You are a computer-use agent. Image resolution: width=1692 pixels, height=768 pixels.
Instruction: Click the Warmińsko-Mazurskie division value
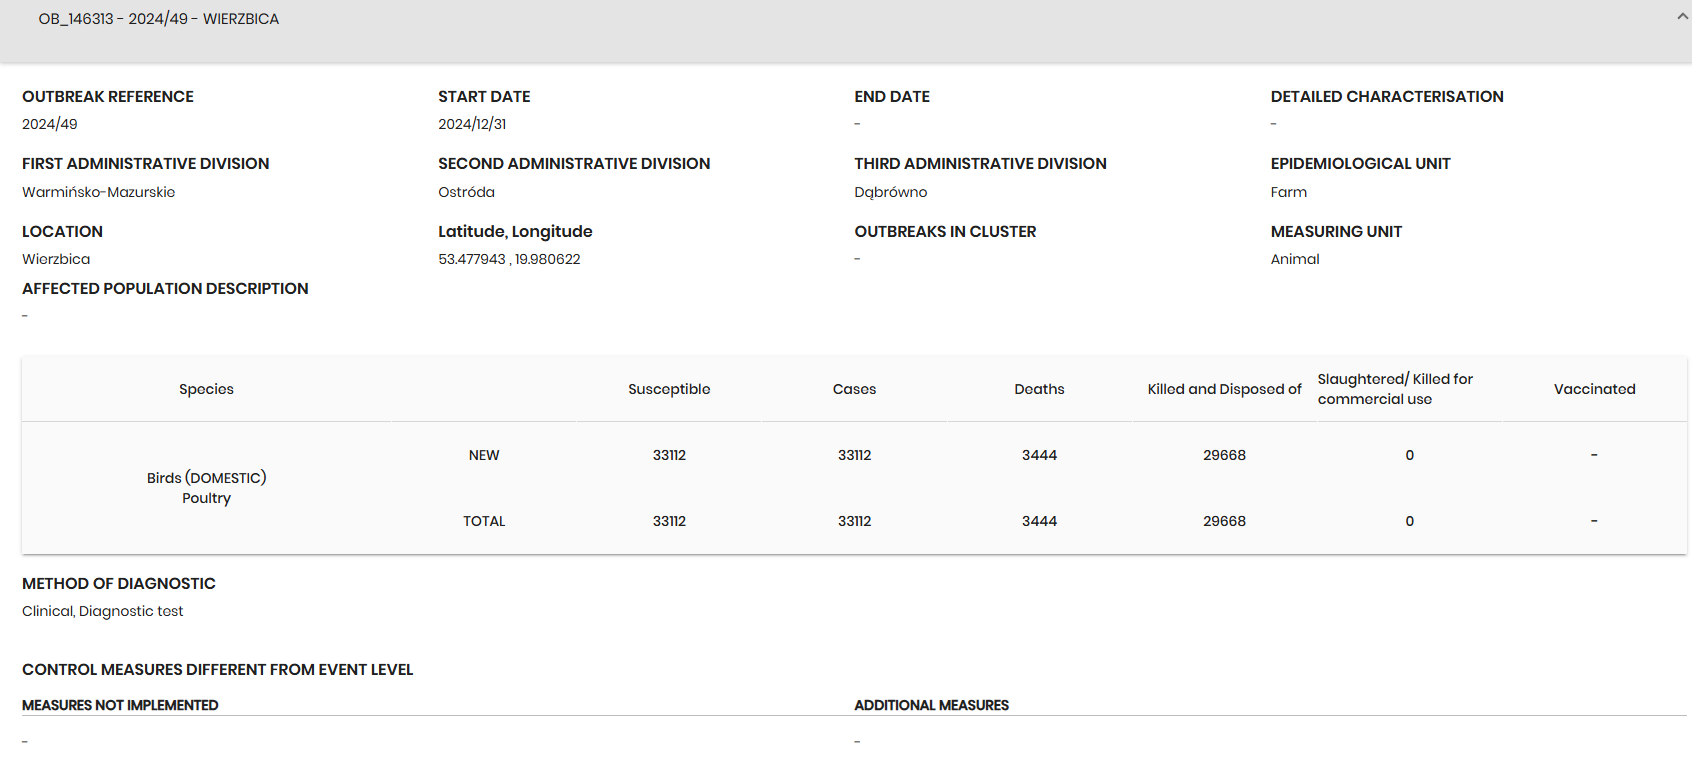(98, 192)
